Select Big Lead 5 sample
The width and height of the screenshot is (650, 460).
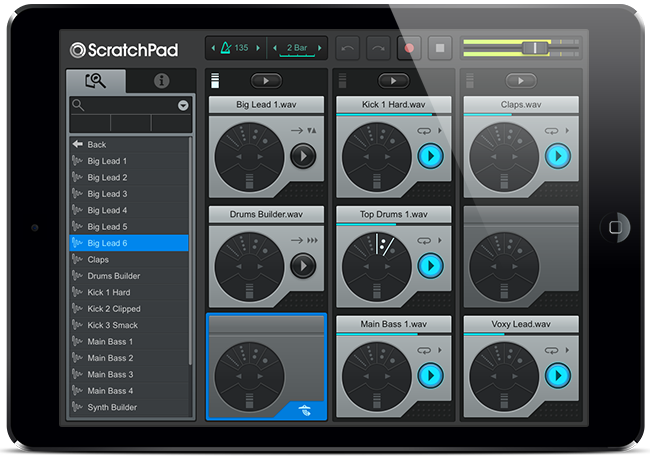click(x=129, y=227)
